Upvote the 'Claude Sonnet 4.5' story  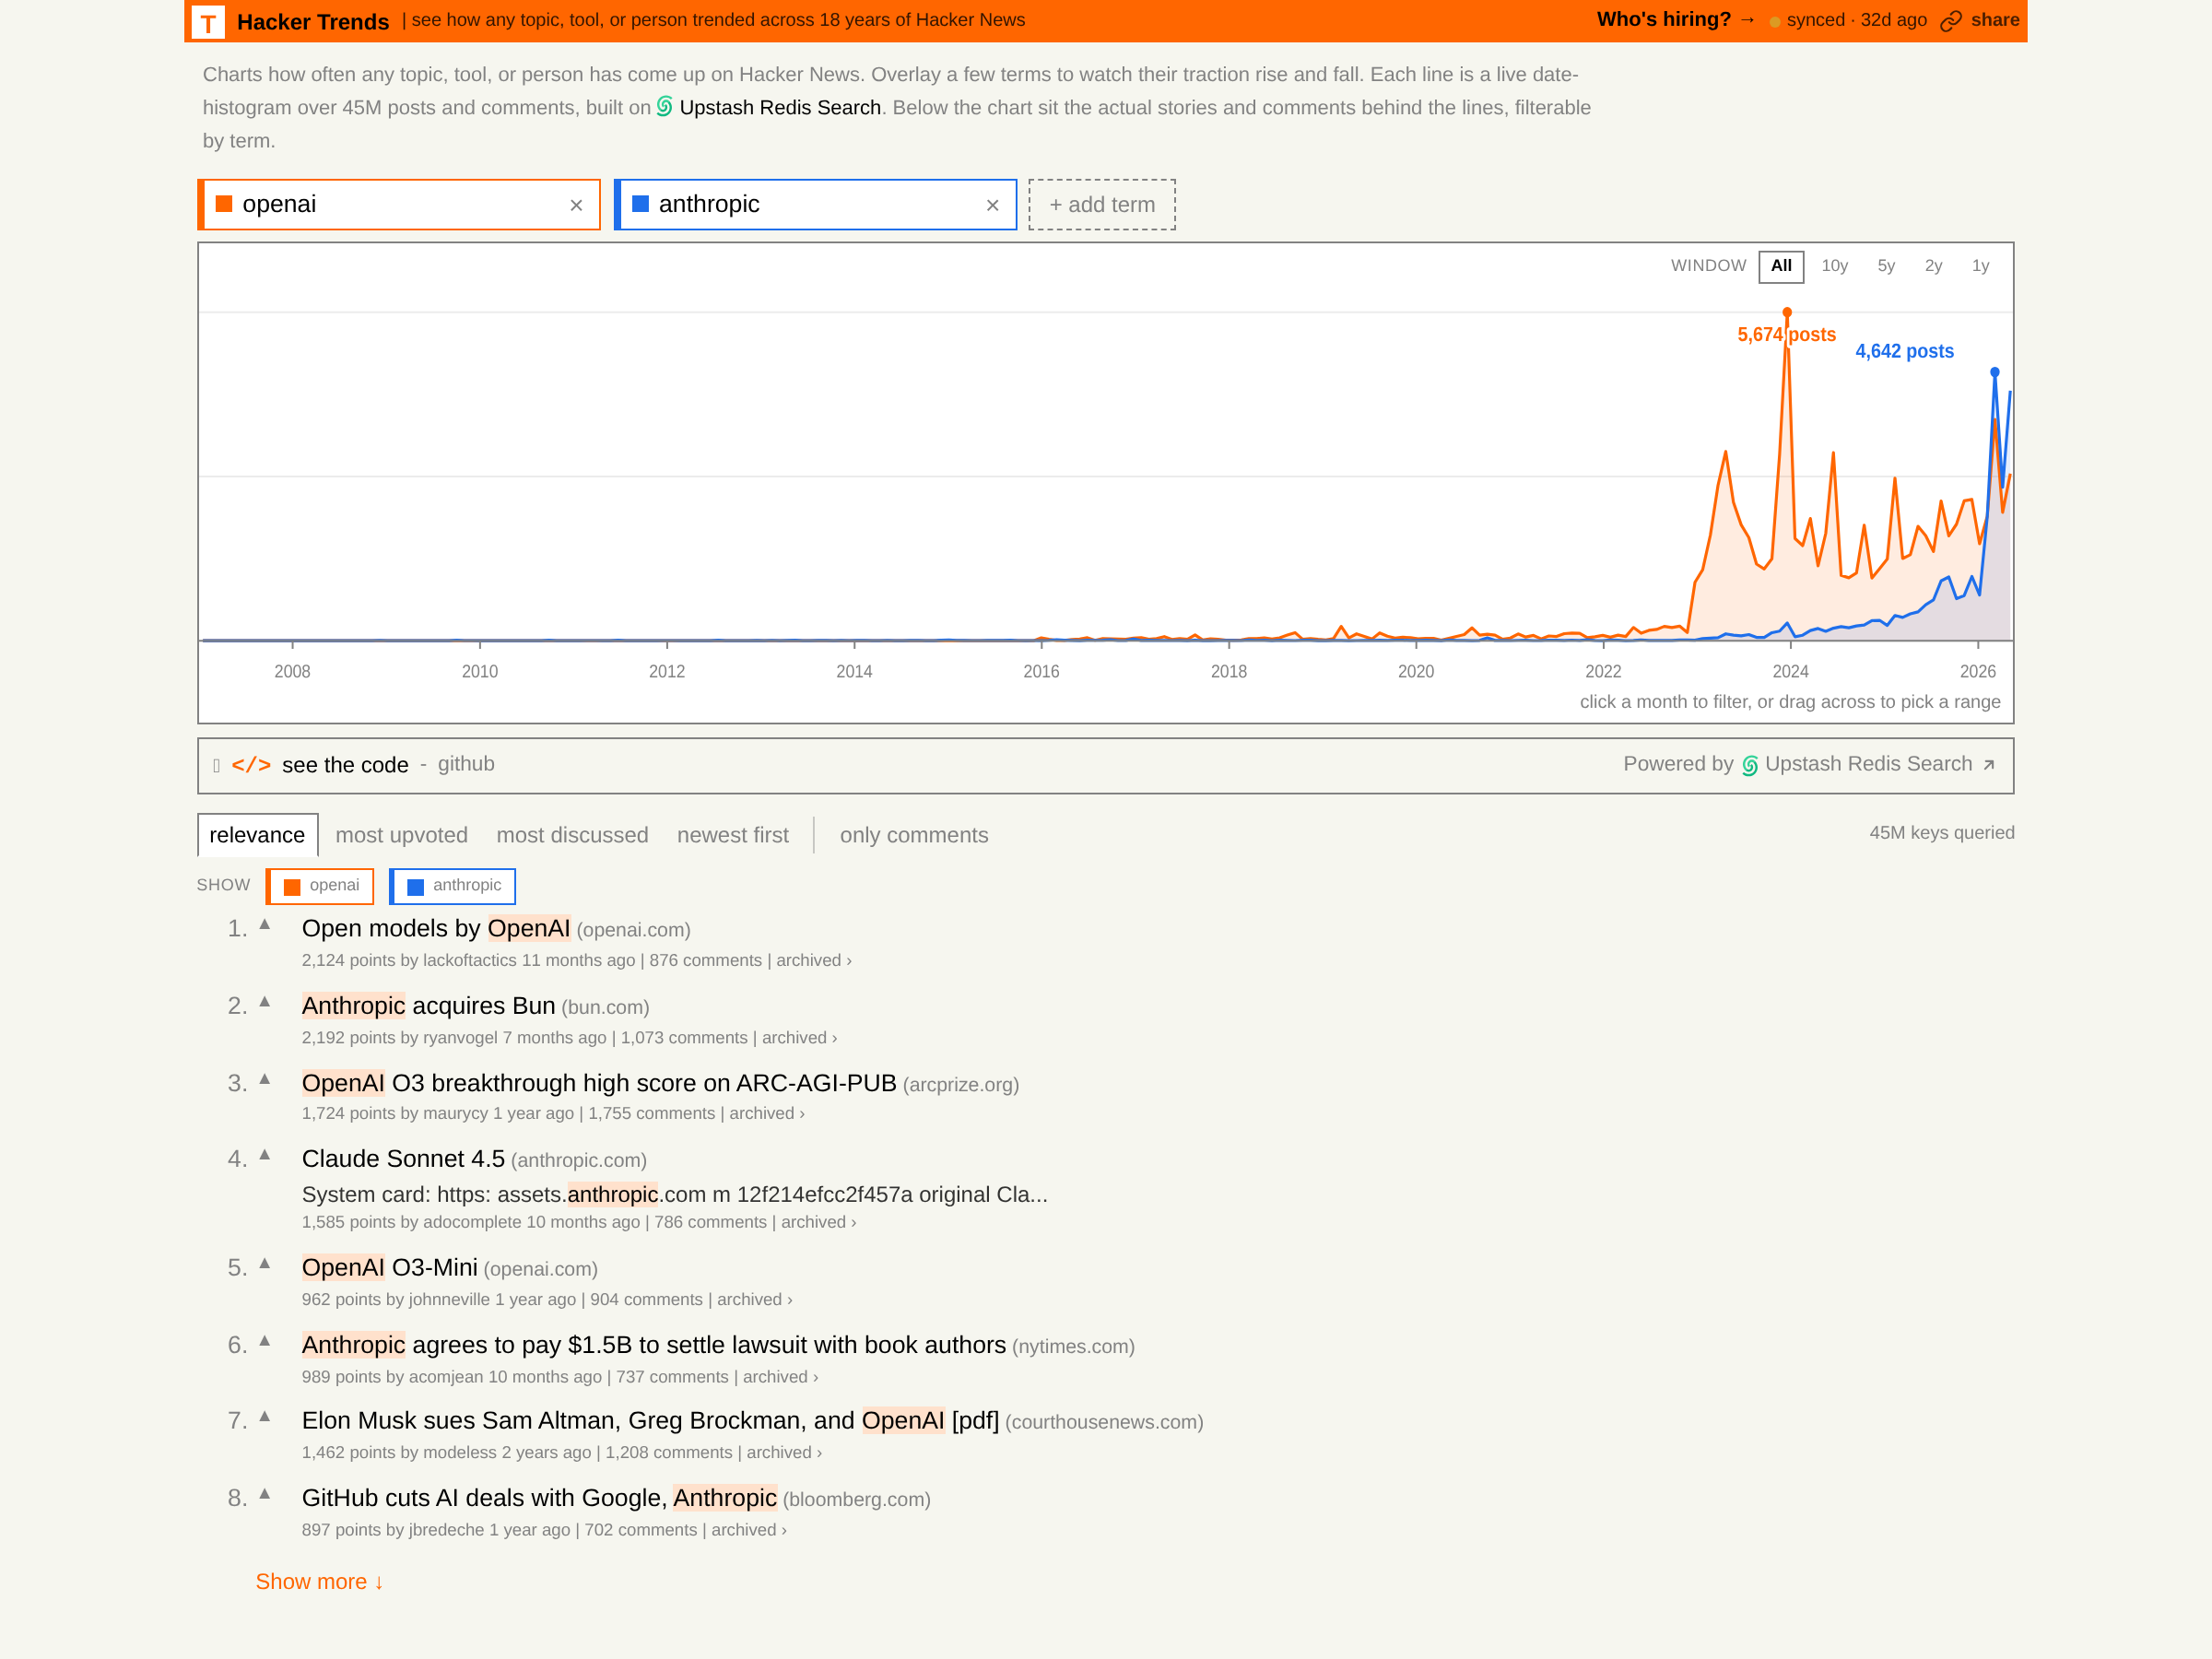click(x=265, y=1154)
